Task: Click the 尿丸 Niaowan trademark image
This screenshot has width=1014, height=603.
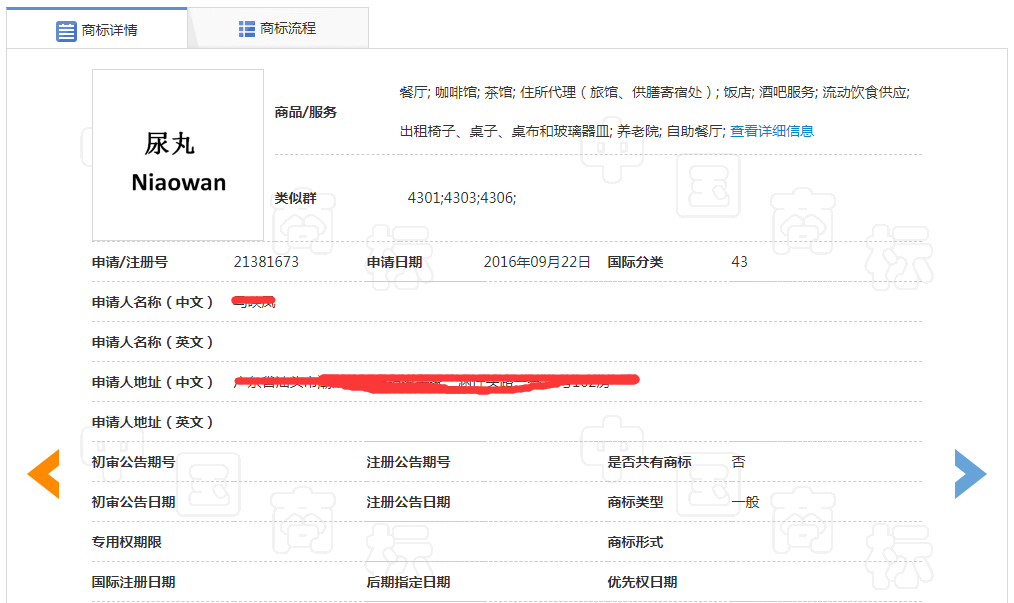Action: pos(178,155)
